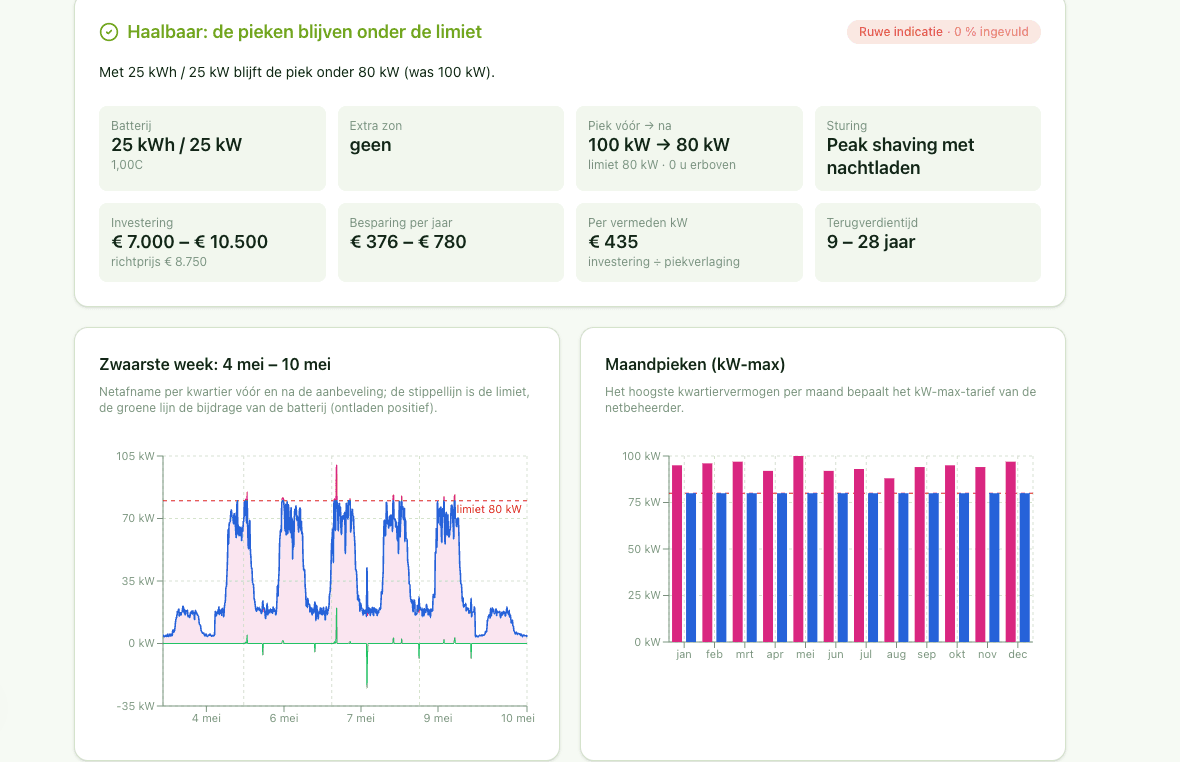Click the Besparing per jaar value '€ 376 – € 780'
Screen dimensions: 1180x762
tap(408, 241)
